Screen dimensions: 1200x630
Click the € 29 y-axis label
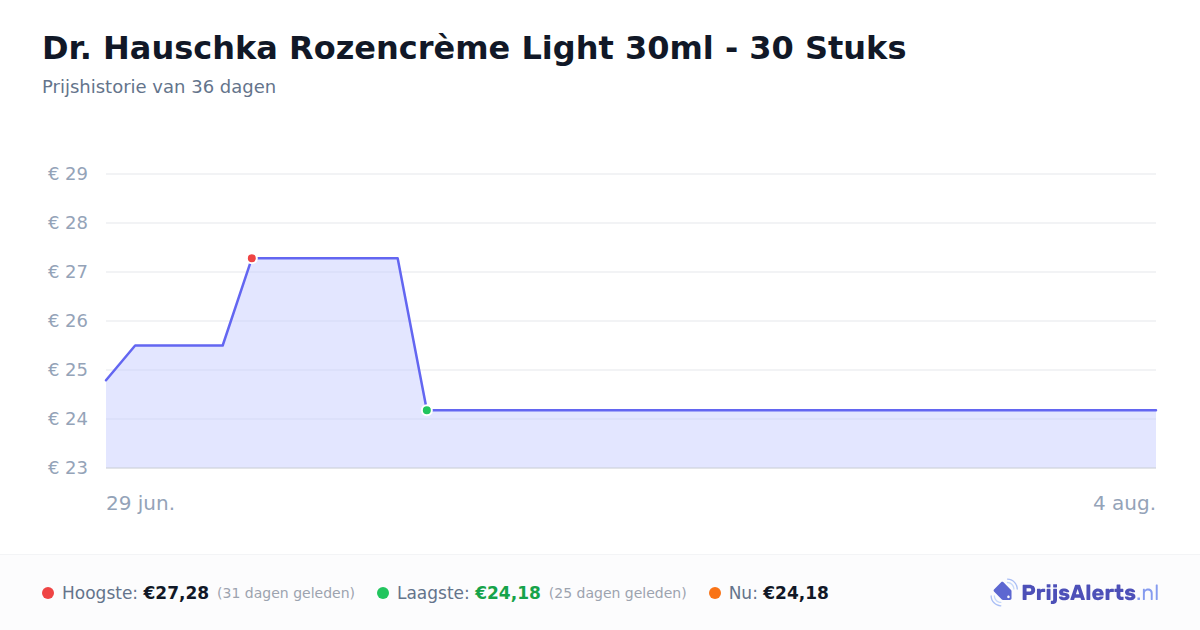click(x=68, y=174)
